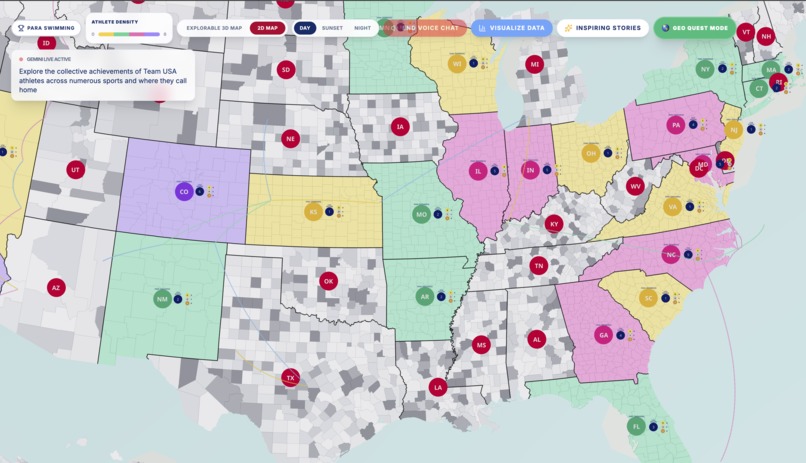Click the athlete count badge beside GA

tap(620, 335)
